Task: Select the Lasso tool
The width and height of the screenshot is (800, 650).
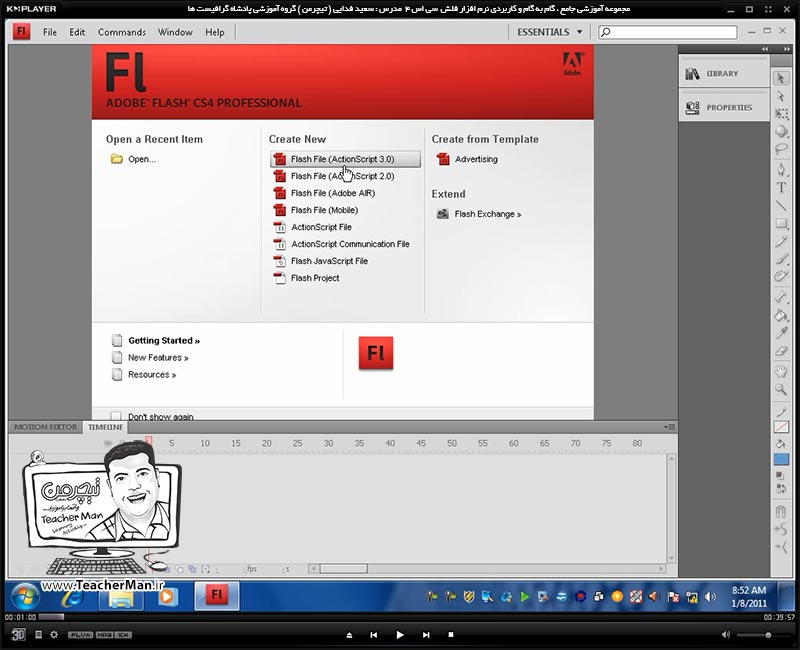Action: coord(781,149)
